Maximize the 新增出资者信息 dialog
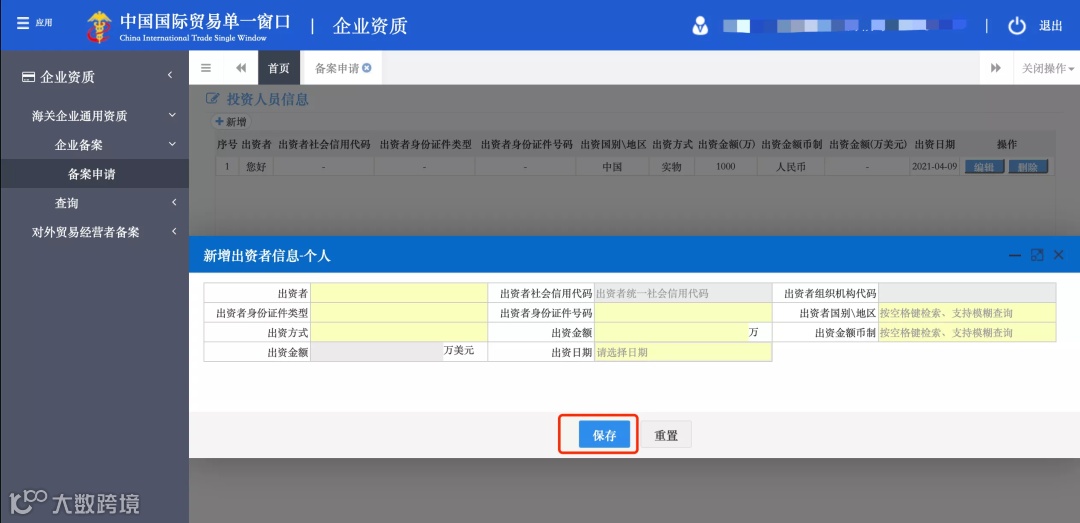 [x=1037, y=255]
